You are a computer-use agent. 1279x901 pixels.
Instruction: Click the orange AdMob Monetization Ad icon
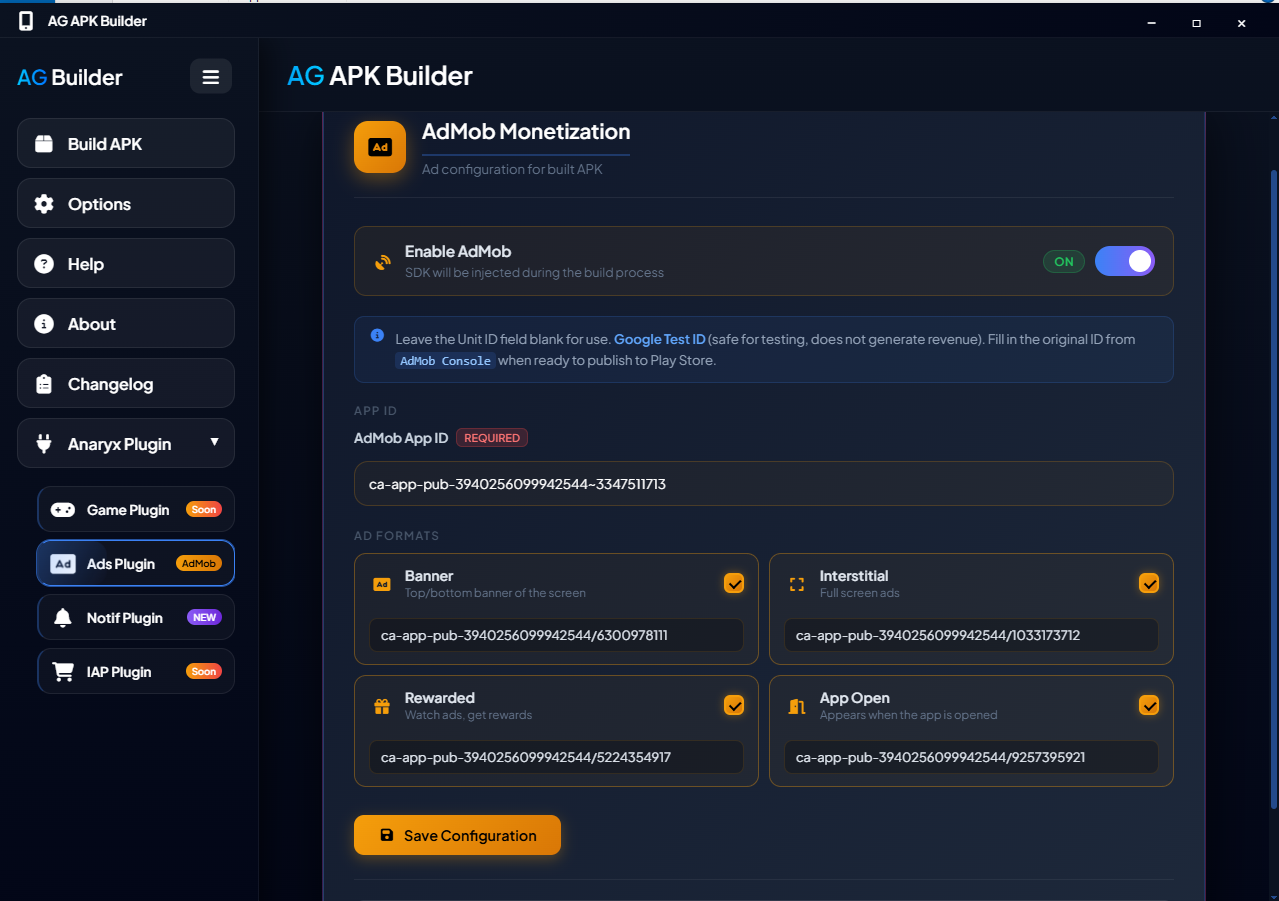[x=380, y=147]
